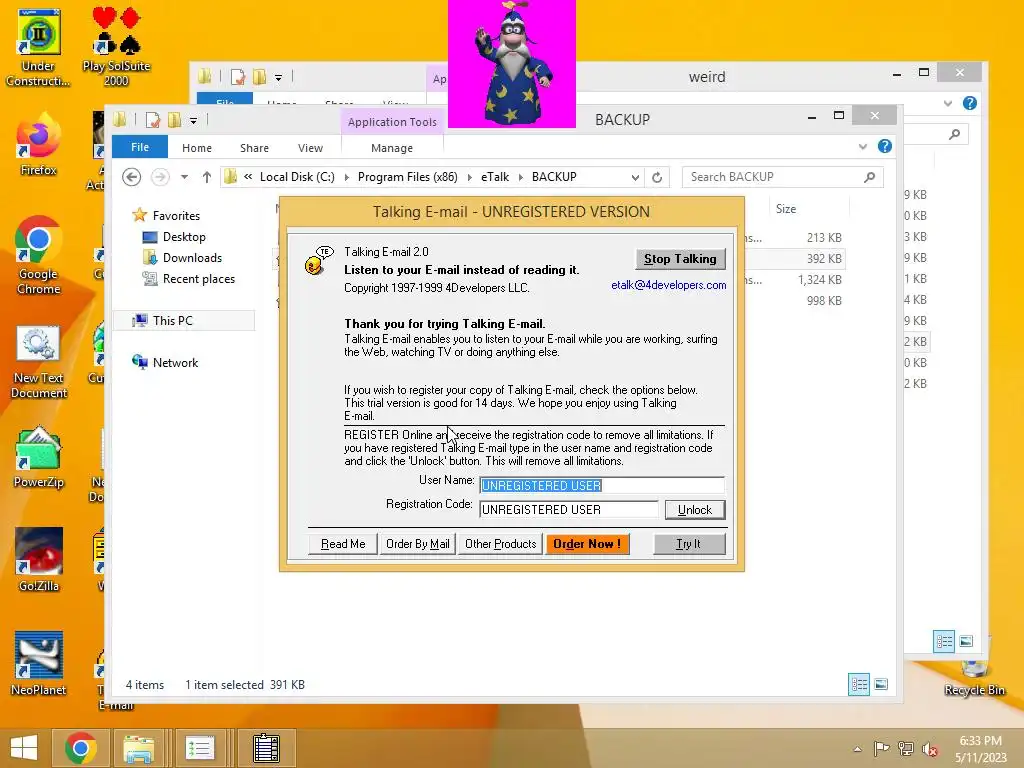Click the wizard character animation

click(511, 63)
